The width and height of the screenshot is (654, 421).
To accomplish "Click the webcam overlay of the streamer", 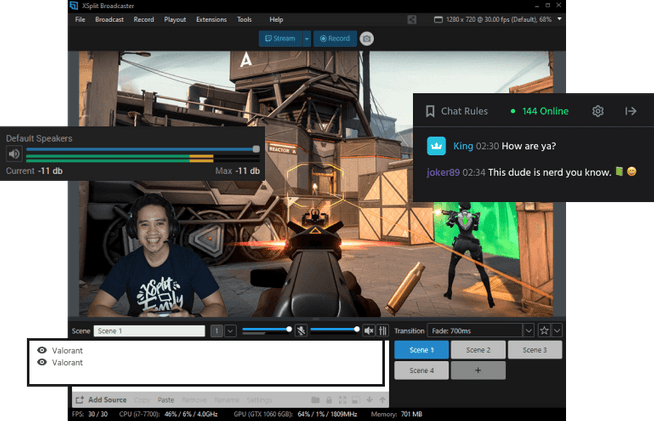I will (156, 255).
